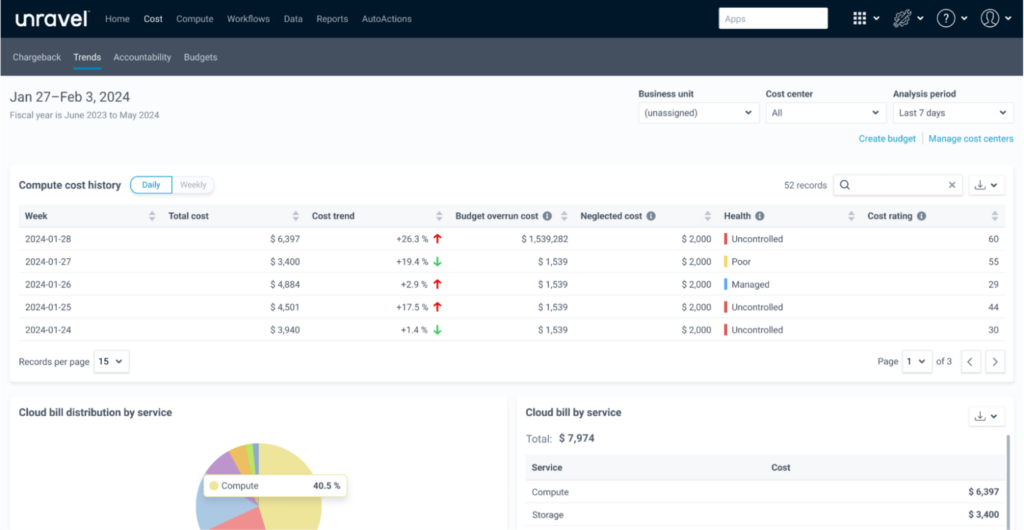Viewport: 1024px width, 530px height.
Task: Click the Compute legend dot in tooltip
Action: coord(214,486)
